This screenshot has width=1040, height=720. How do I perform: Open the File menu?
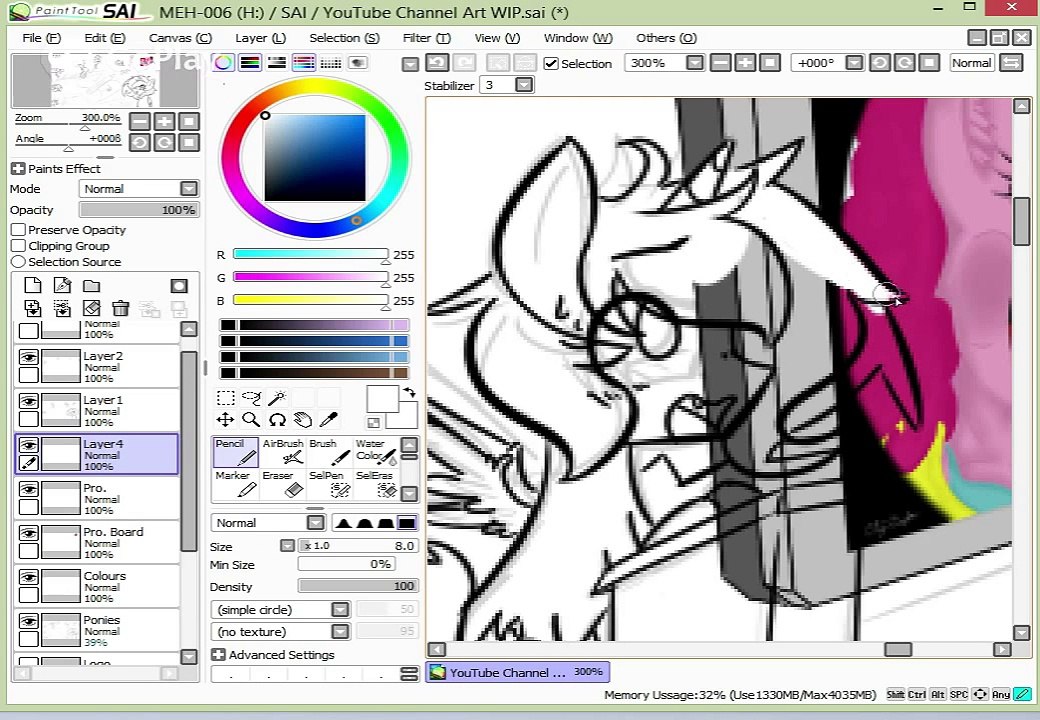[x=41, y=38]
